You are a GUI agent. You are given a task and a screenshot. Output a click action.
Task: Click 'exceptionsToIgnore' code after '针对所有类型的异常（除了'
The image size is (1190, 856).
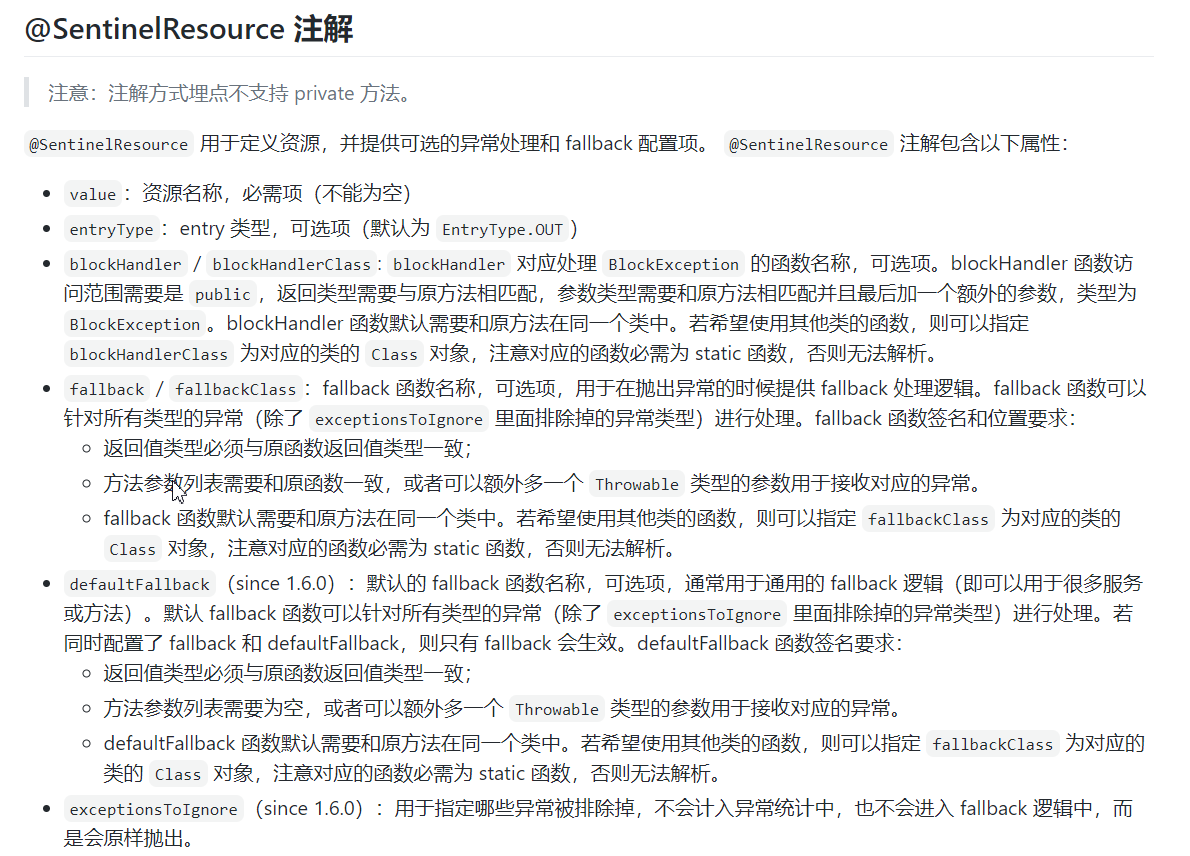398,420
